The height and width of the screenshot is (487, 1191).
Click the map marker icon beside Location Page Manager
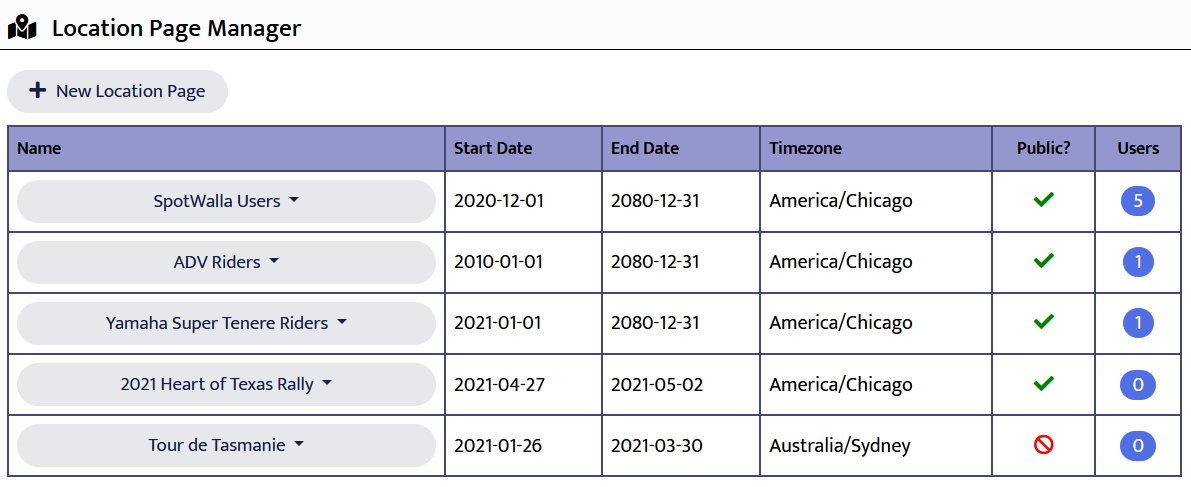(x=22, y=29)
